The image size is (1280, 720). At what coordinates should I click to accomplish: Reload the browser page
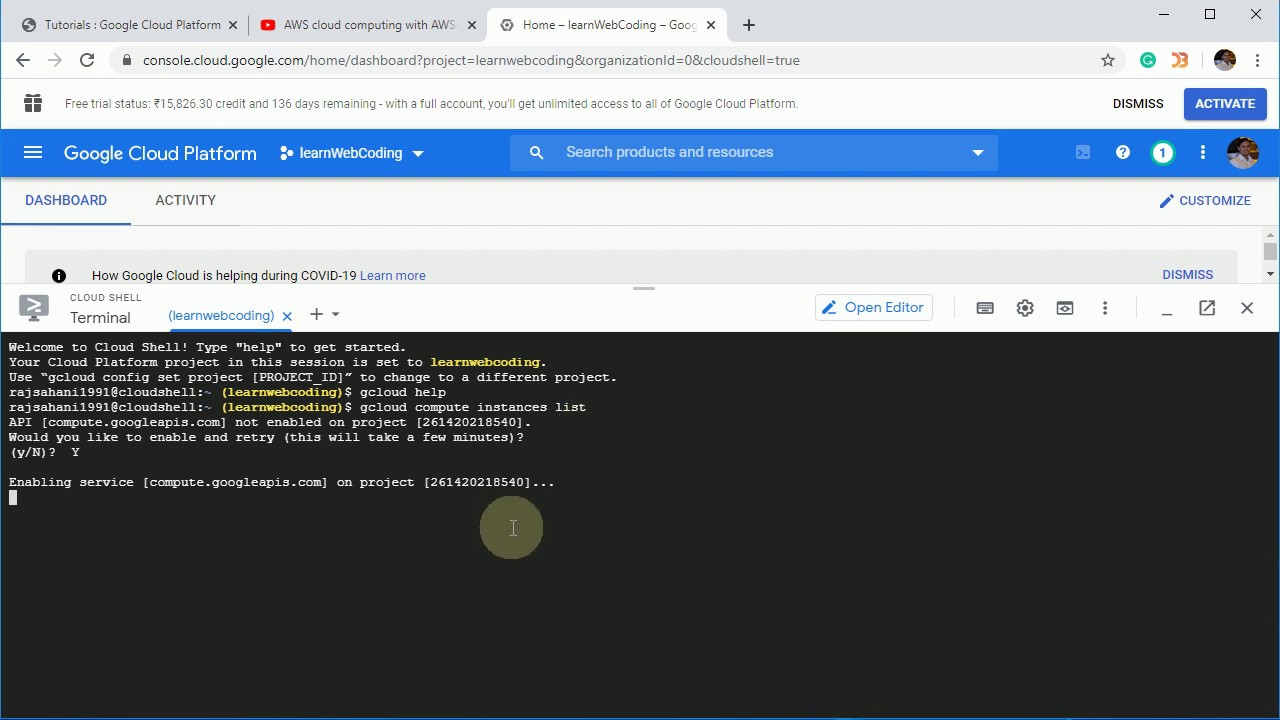click(x=87, y=60)
